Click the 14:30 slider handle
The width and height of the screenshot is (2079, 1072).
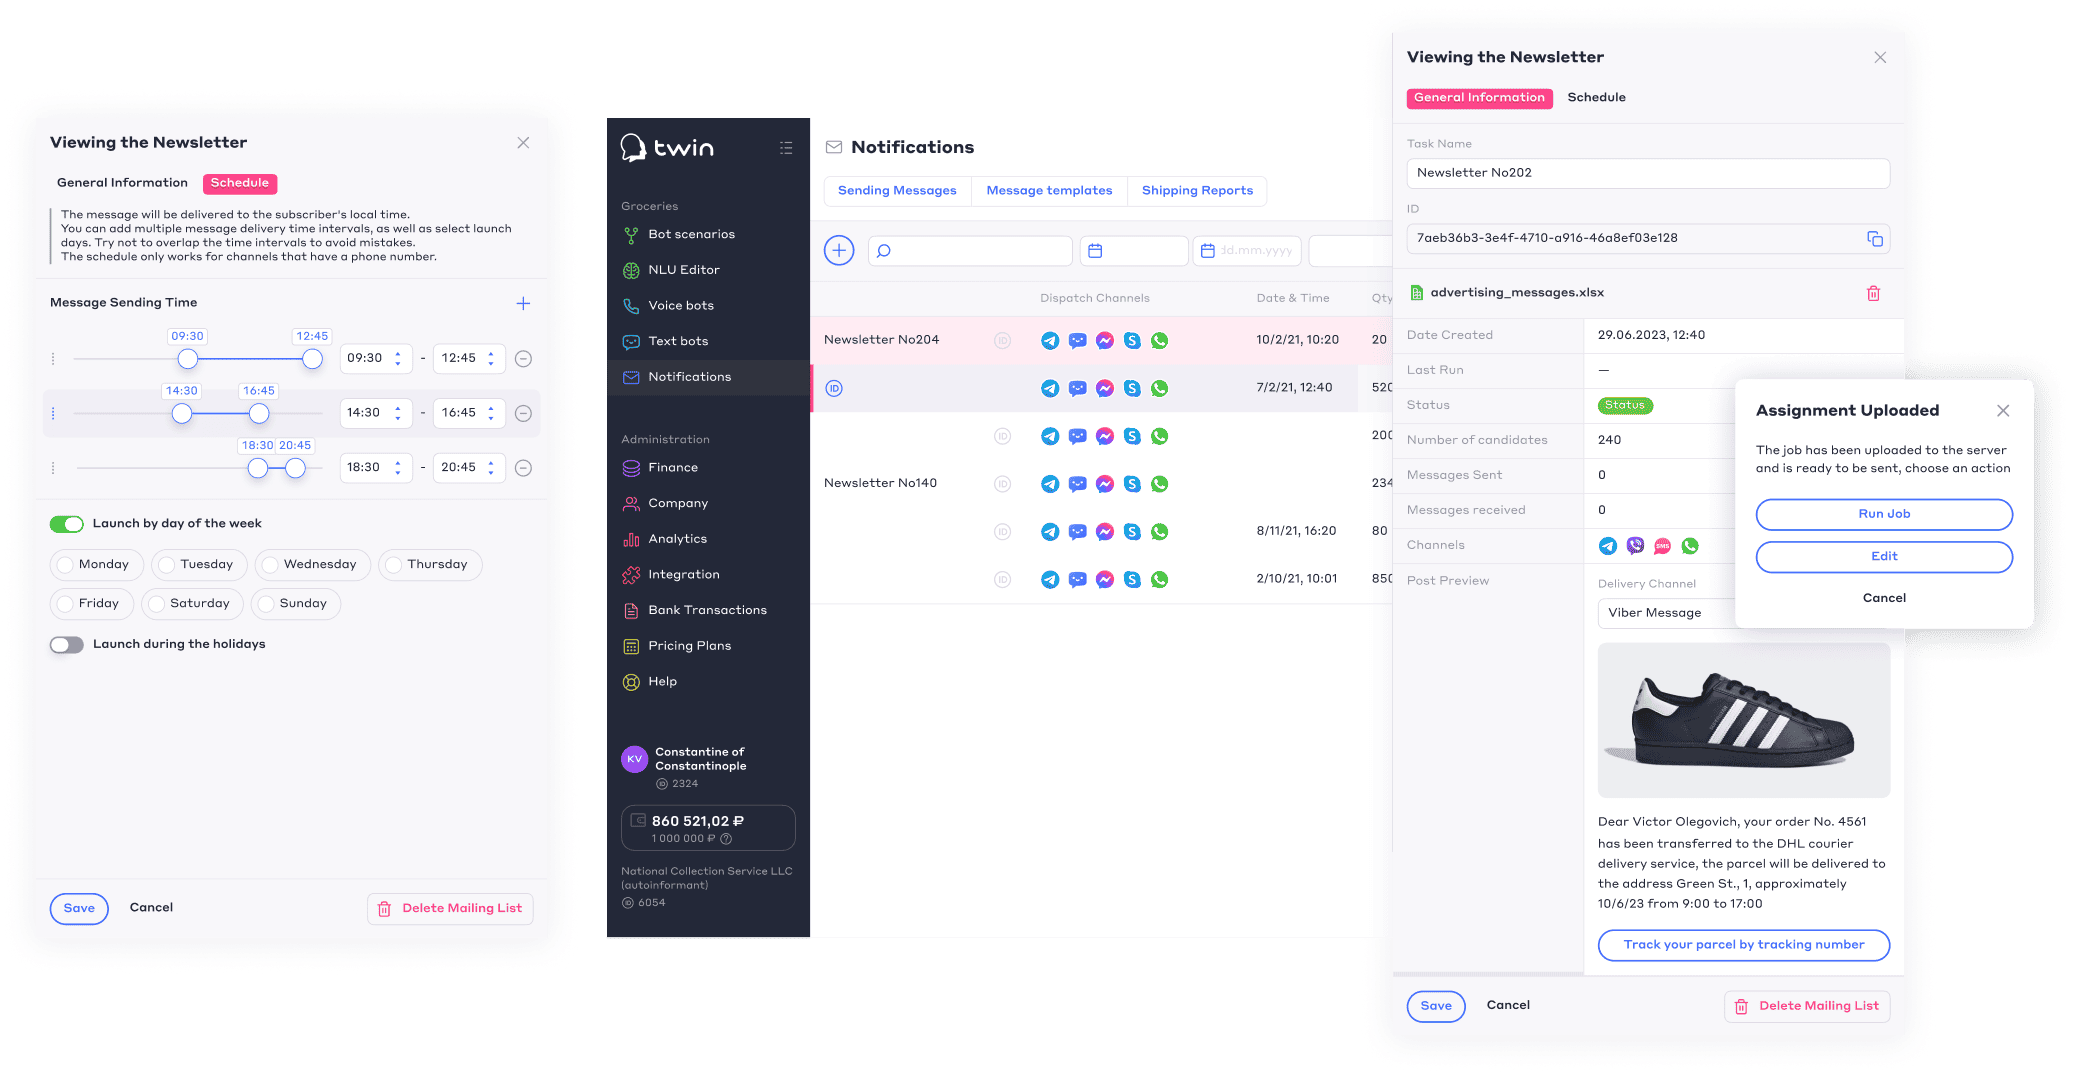coord(182,414)
